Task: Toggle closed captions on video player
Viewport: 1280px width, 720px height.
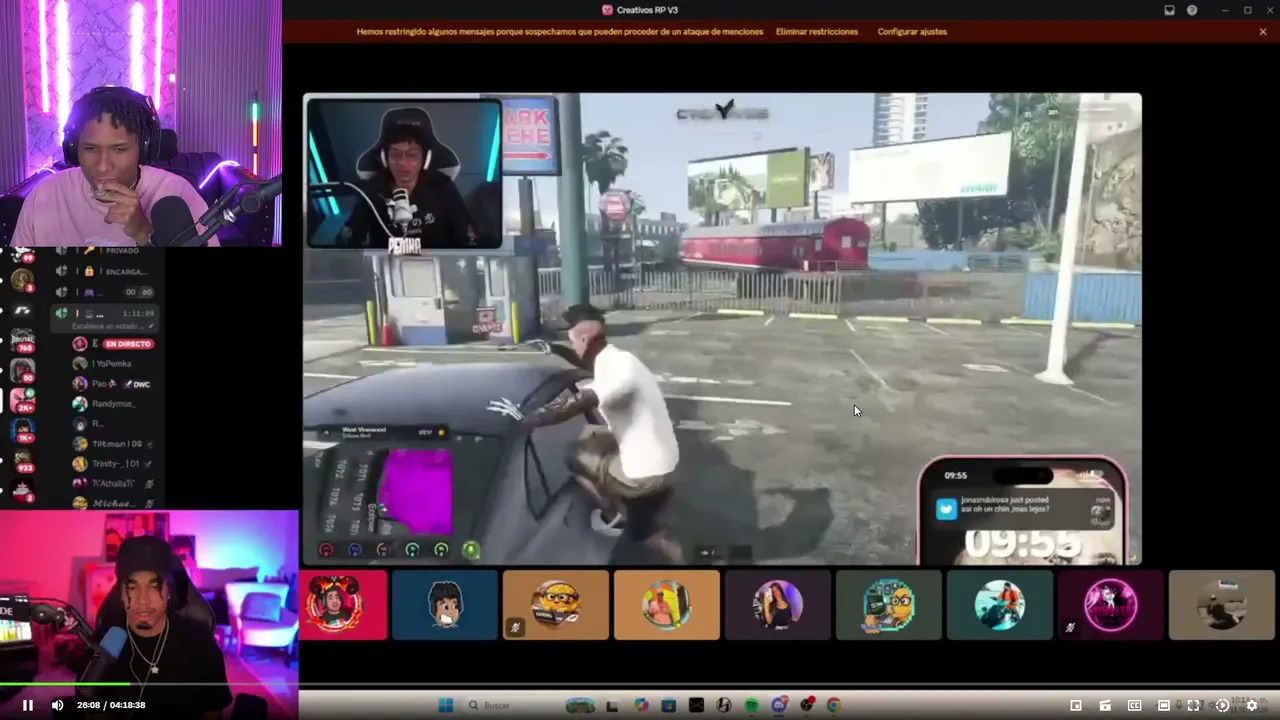Action: pos(1134,705)
